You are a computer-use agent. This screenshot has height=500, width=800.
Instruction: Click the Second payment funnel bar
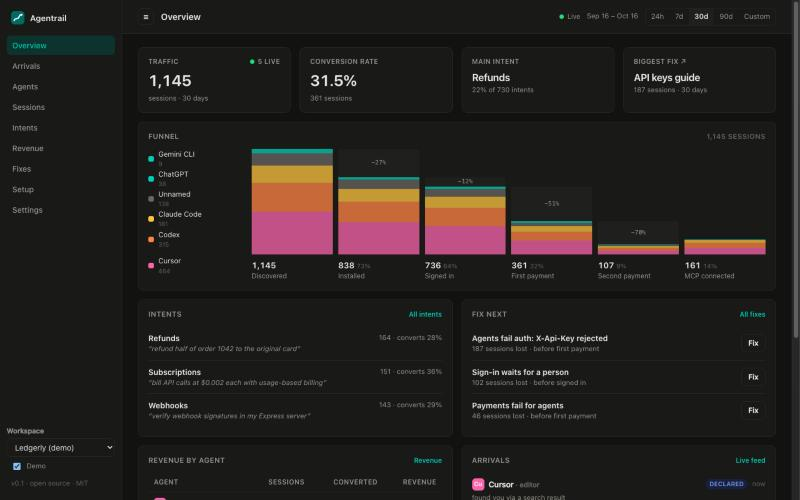click(638, 249)
